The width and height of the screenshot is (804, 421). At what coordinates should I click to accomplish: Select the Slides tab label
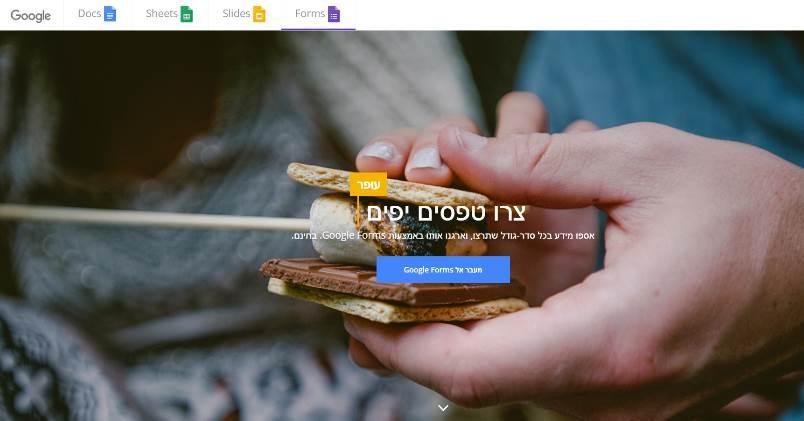[236, 14]
